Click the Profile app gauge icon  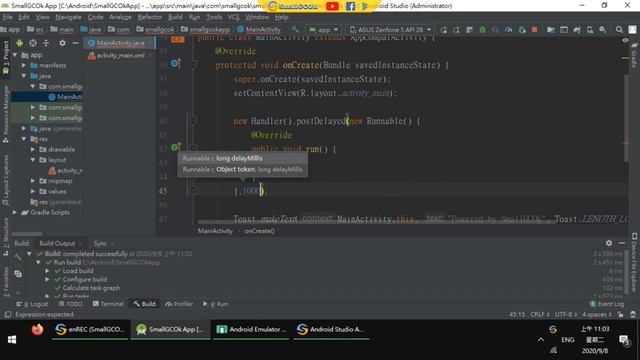509,30
